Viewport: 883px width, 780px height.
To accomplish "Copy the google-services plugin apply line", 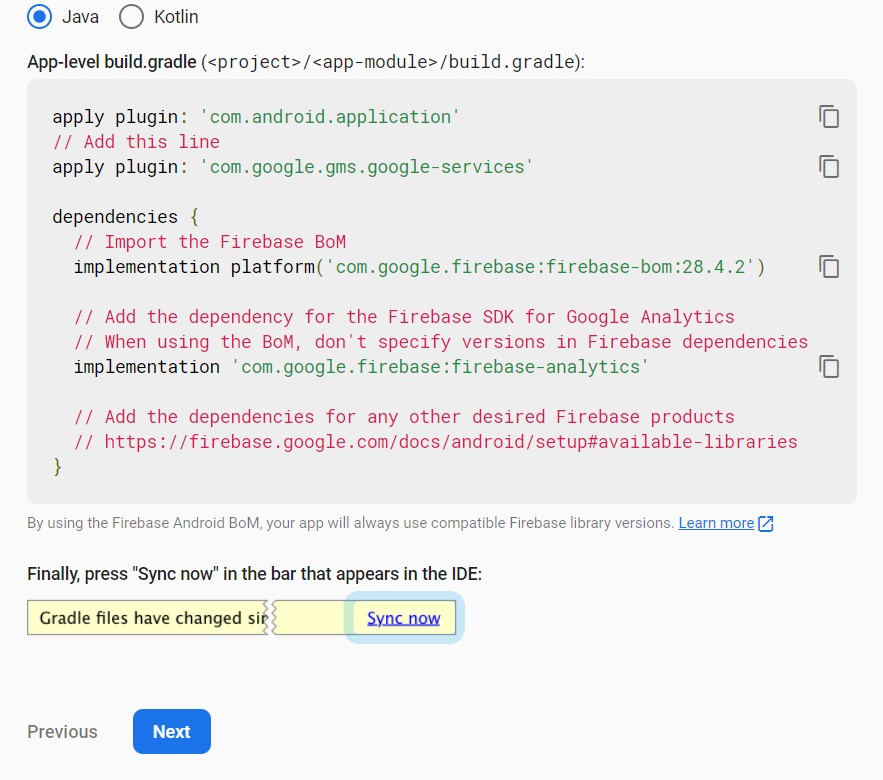I will [x=829, y=167].
